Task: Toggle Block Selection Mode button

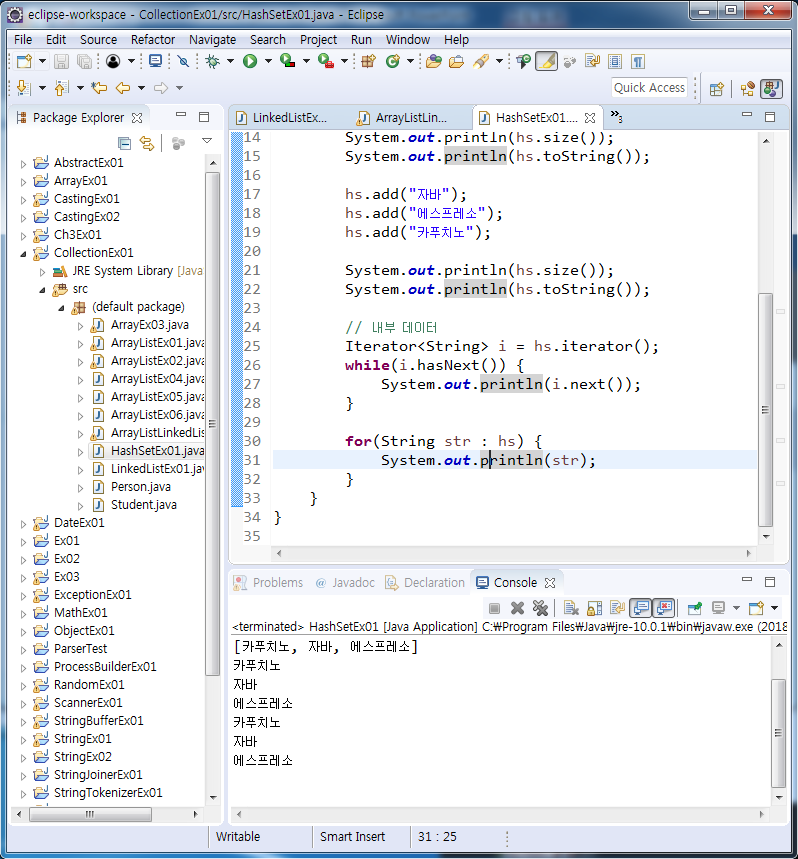Action: [615, 61]
